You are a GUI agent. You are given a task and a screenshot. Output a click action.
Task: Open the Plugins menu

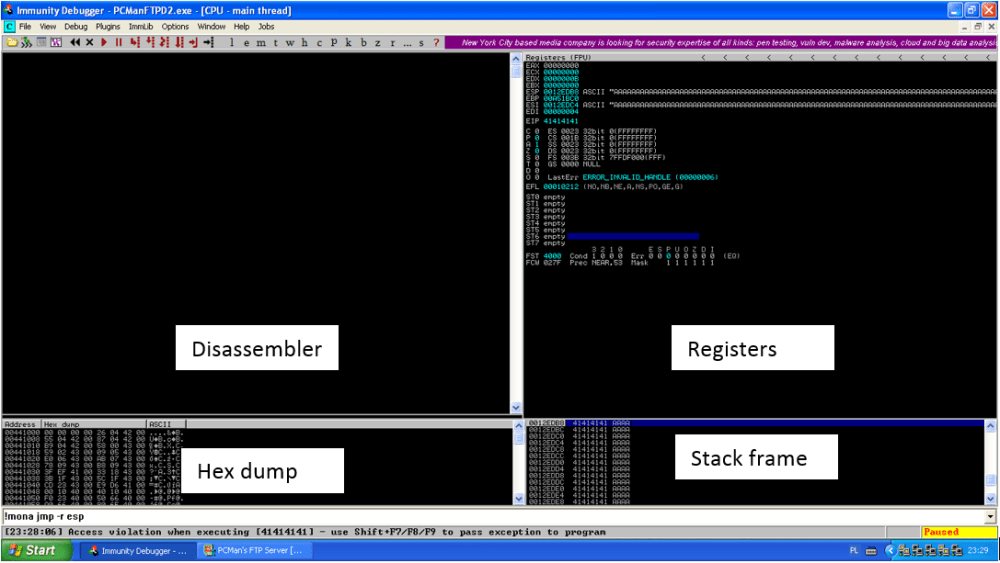coord(108,27)
